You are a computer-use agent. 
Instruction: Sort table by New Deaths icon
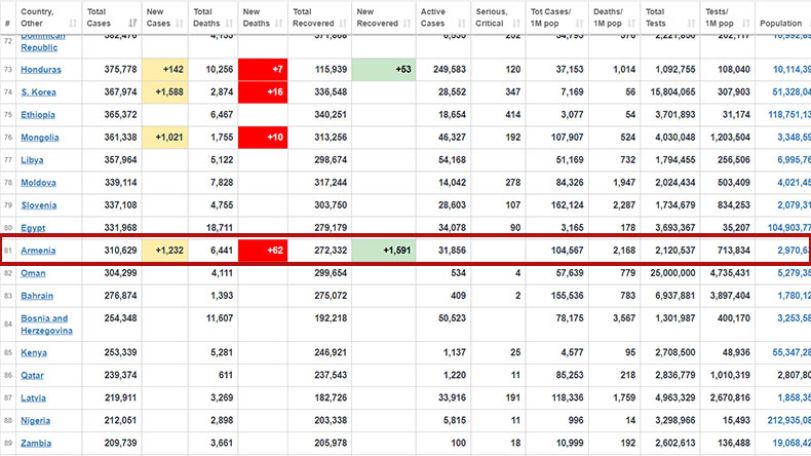tap(279, 23)
